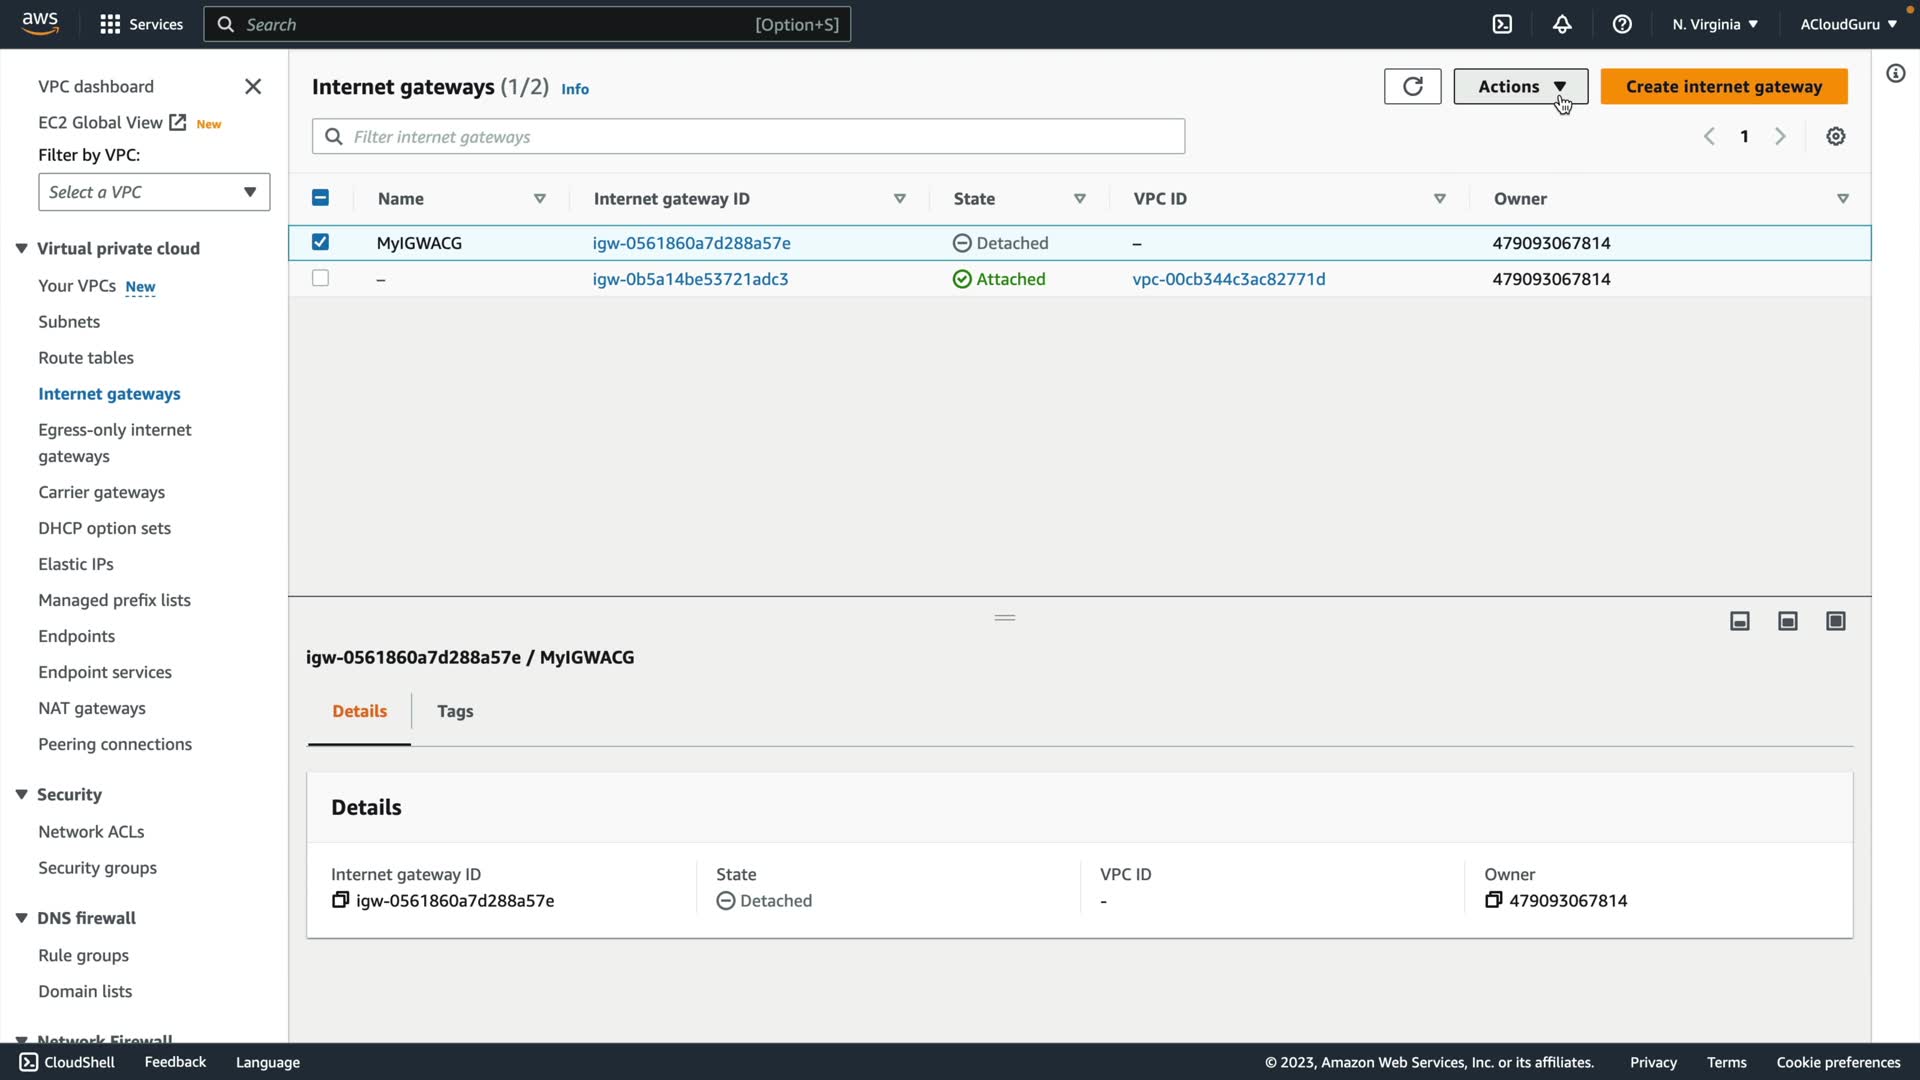1920x1080 pixels.
Task: Open the Actions dropdown menu
Action: coord(1520,87)
